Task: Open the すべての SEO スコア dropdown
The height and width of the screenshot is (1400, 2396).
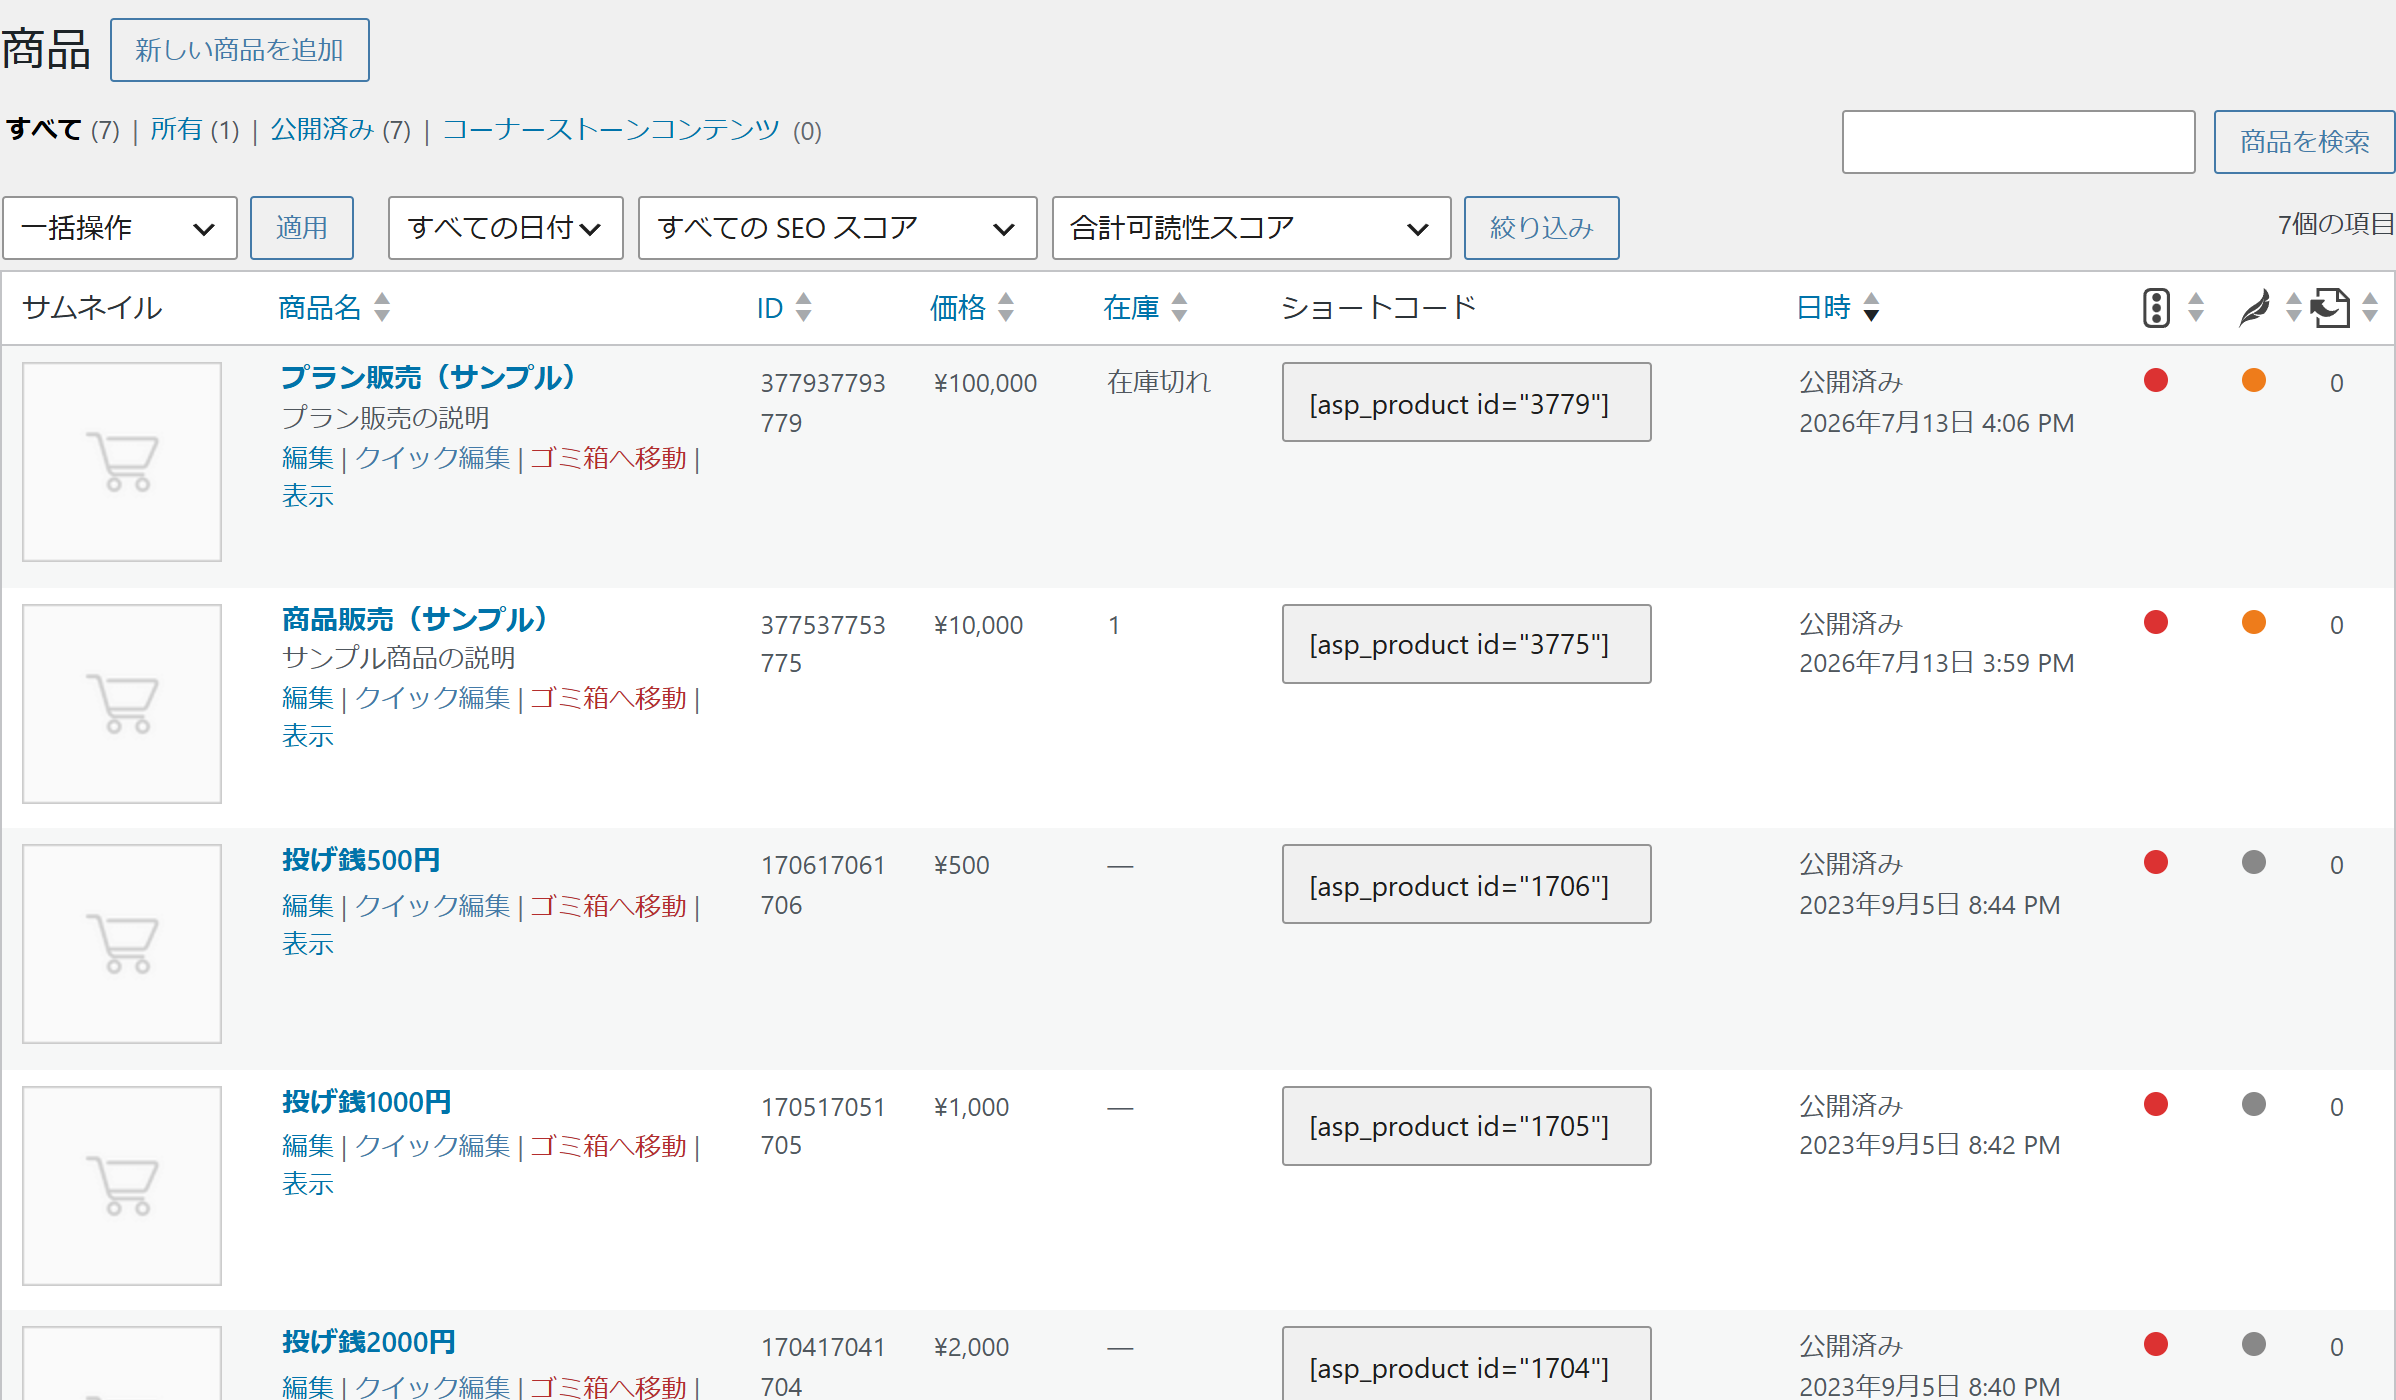Action: (838, 228)
